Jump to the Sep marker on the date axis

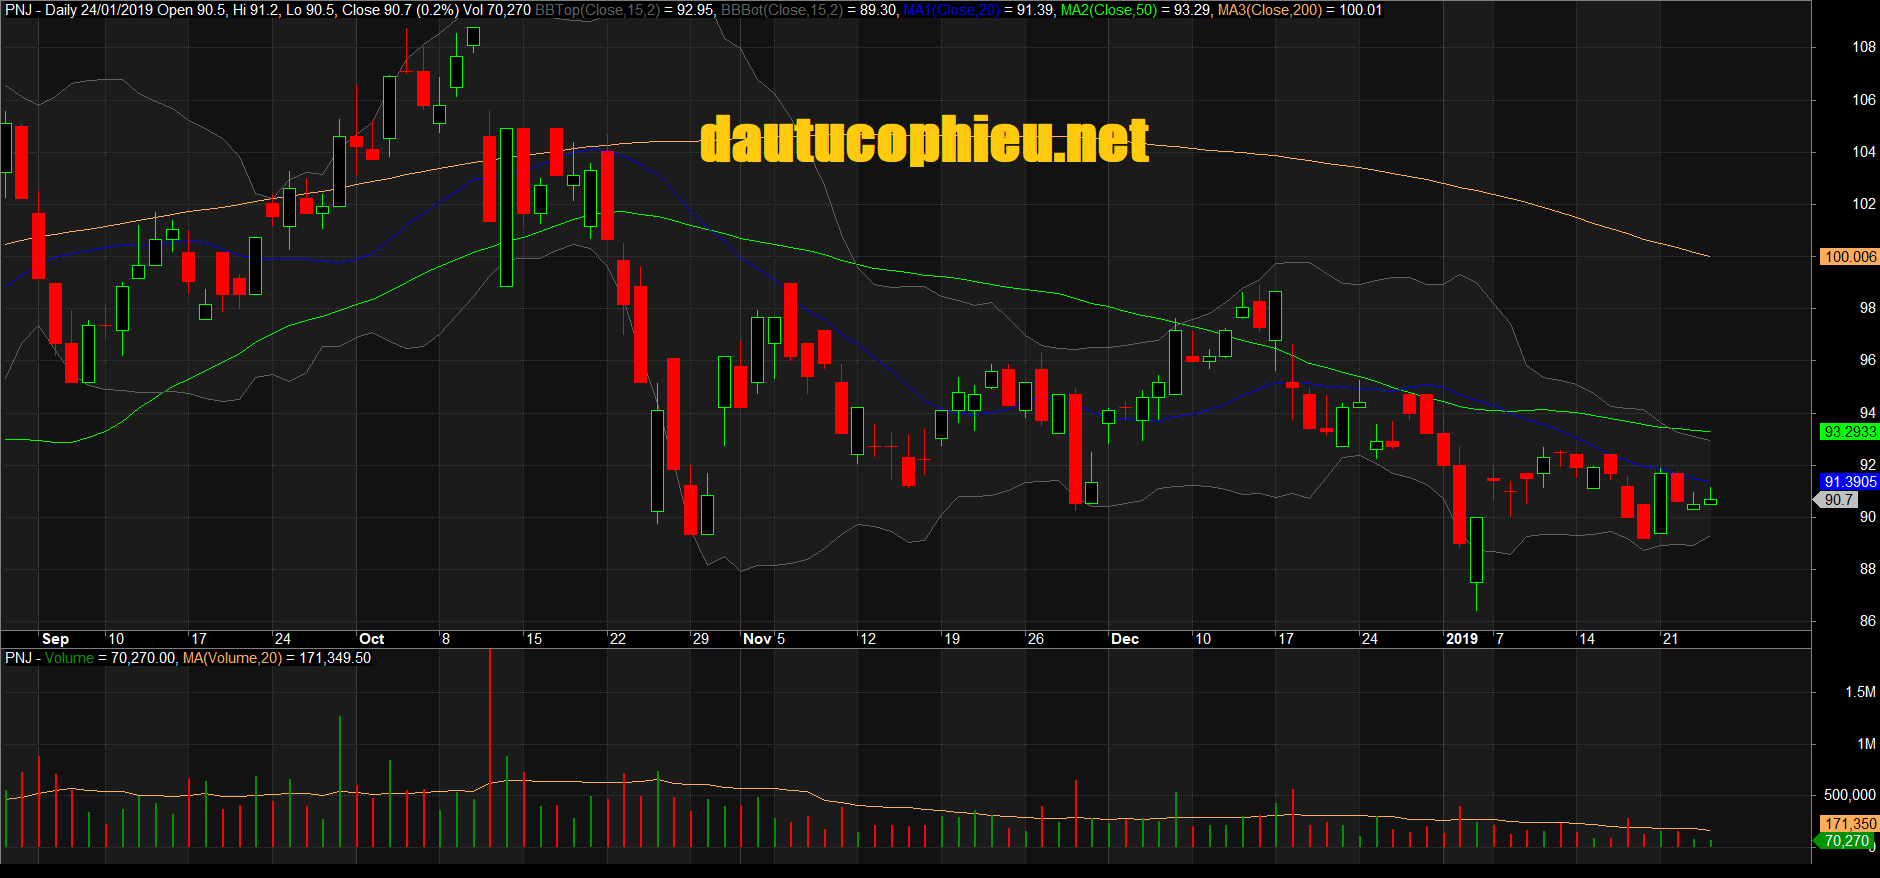pyautogui.click(x=55, y=639)
